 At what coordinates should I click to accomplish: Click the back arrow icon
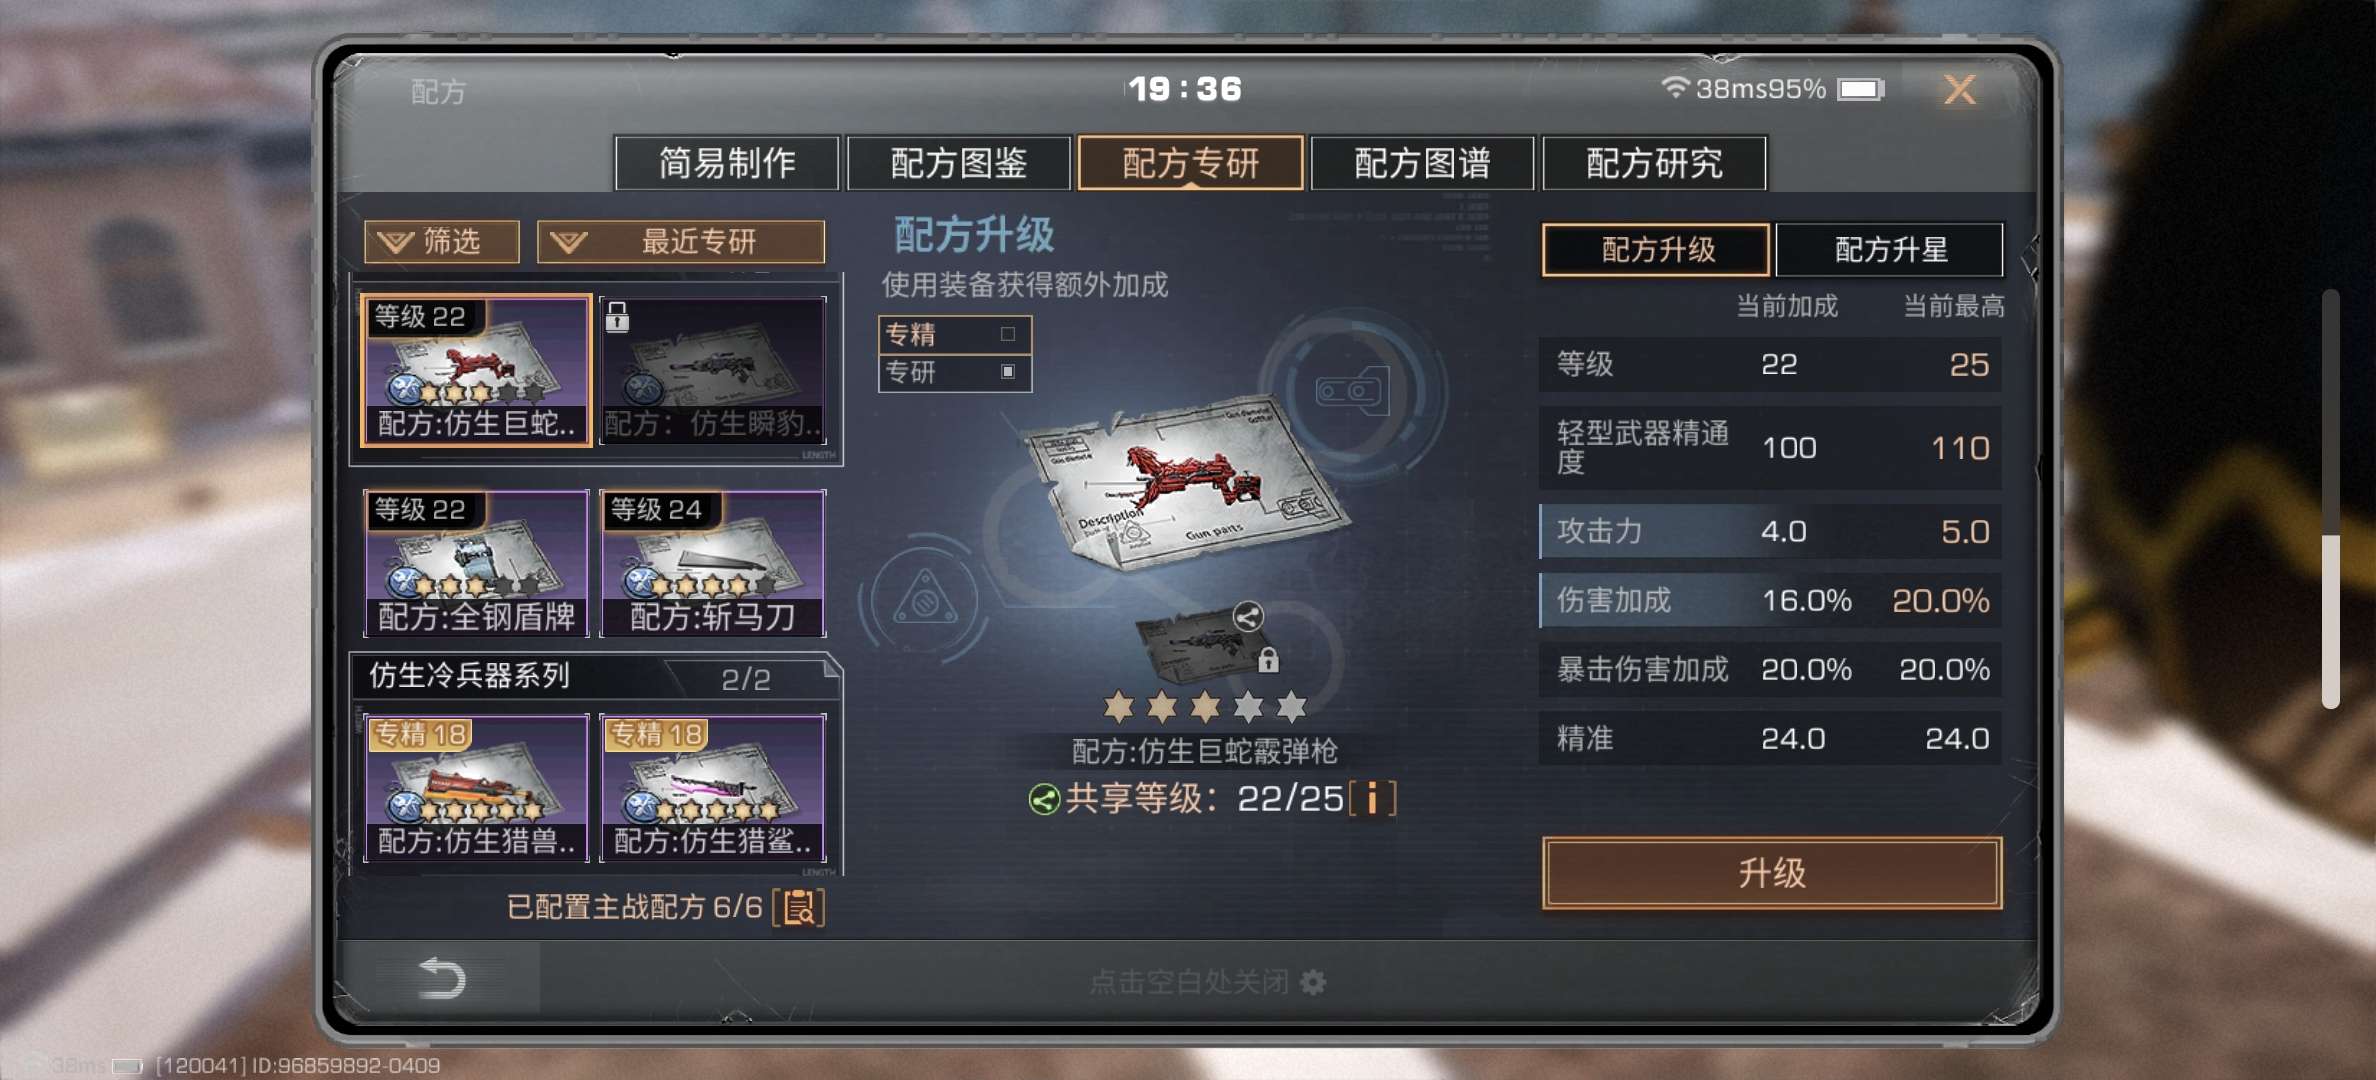(x=441, y=977)
